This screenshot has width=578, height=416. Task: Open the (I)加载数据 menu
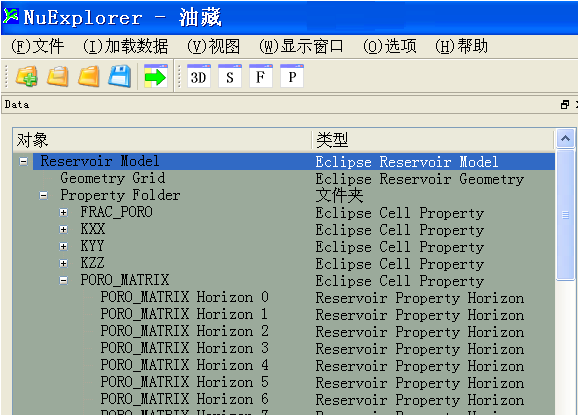point(126,46)
